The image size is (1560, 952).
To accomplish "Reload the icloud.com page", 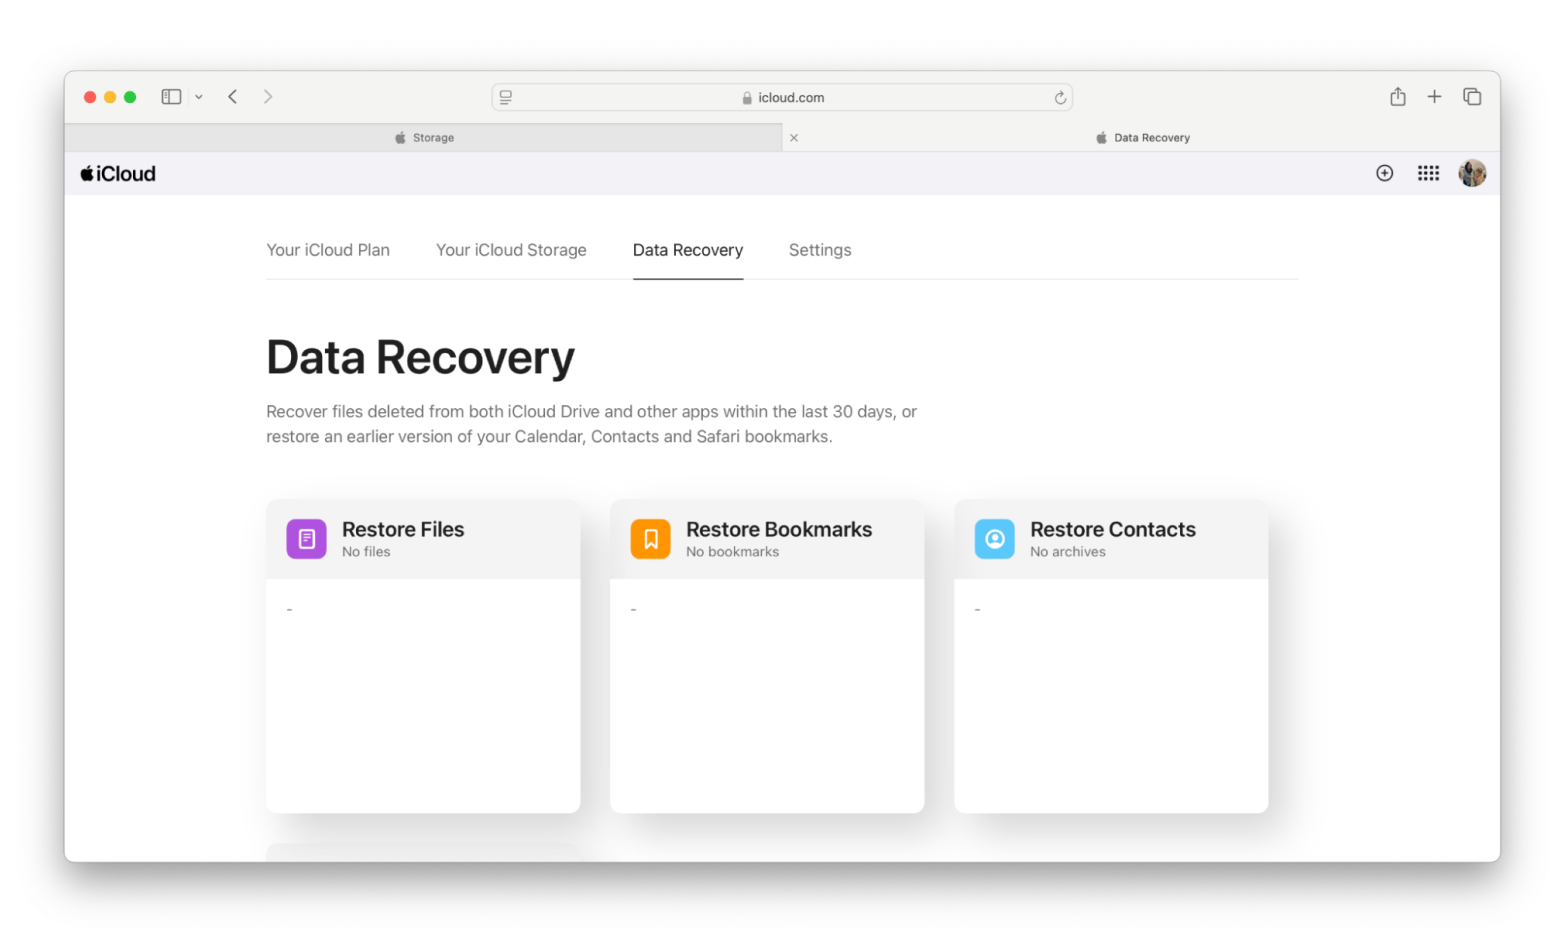I will pos(1060,98).
